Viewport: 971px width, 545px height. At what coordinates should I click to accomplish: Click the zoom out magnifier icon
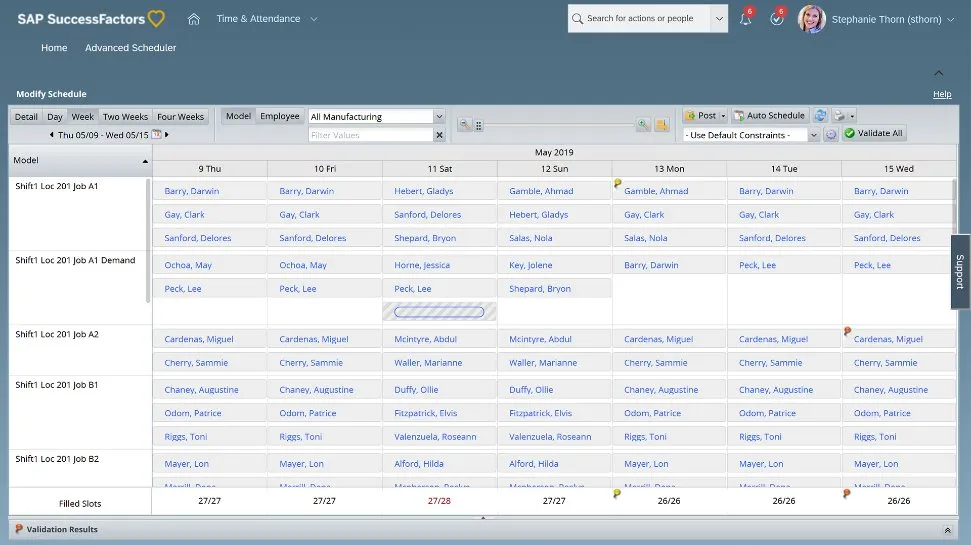click(x=465, y=125)
